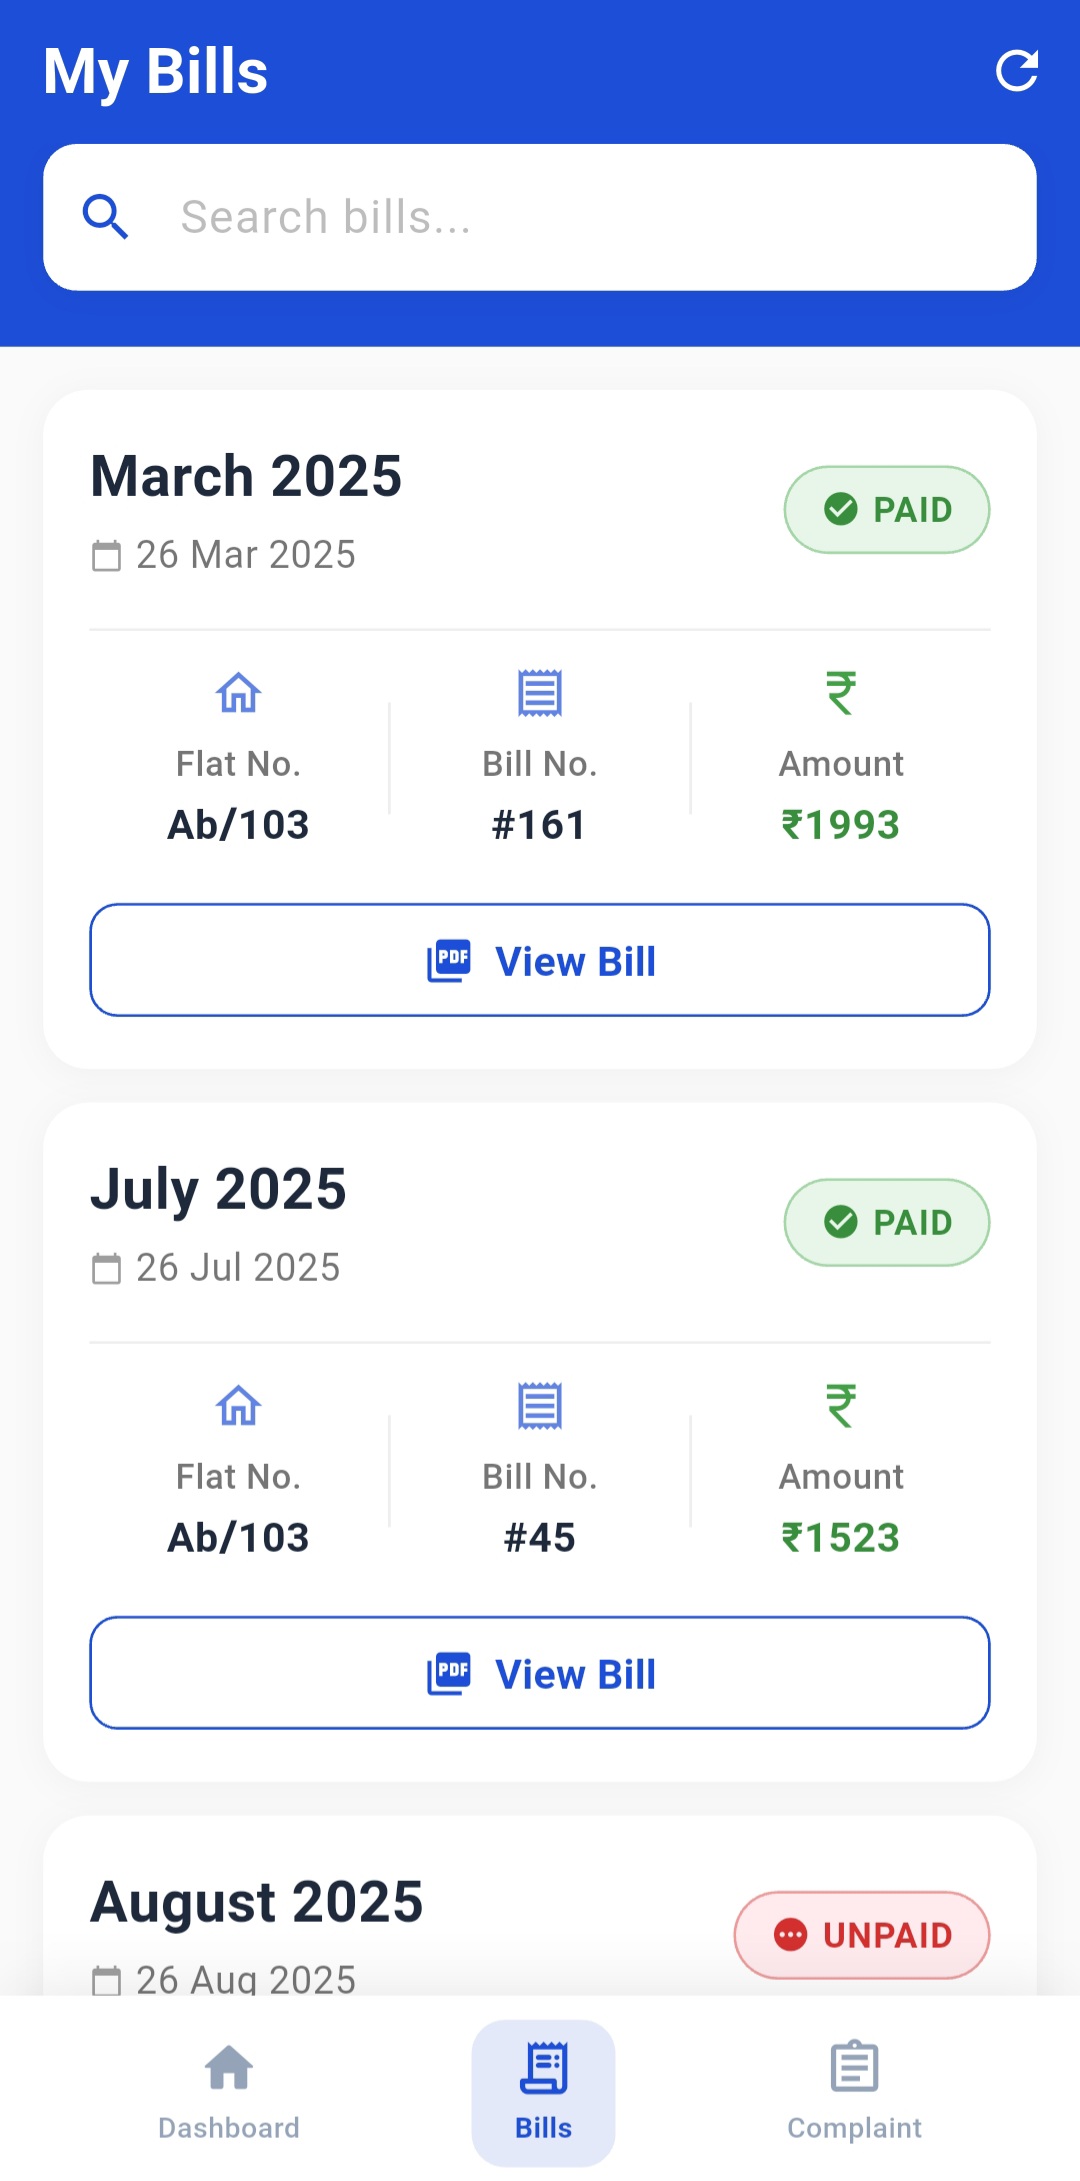Tap the refresh icon in header
1080x2181 pixels.
point(1017,71)
